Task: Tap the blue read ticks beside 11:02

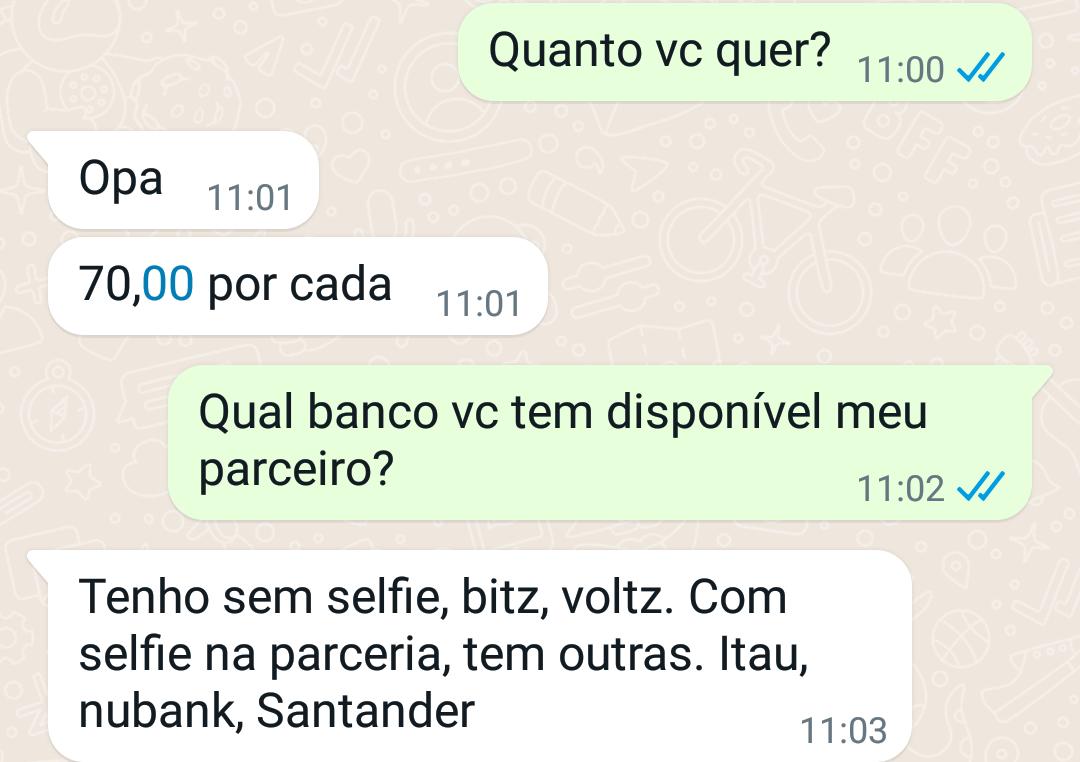Action: [x=982, y=487]
